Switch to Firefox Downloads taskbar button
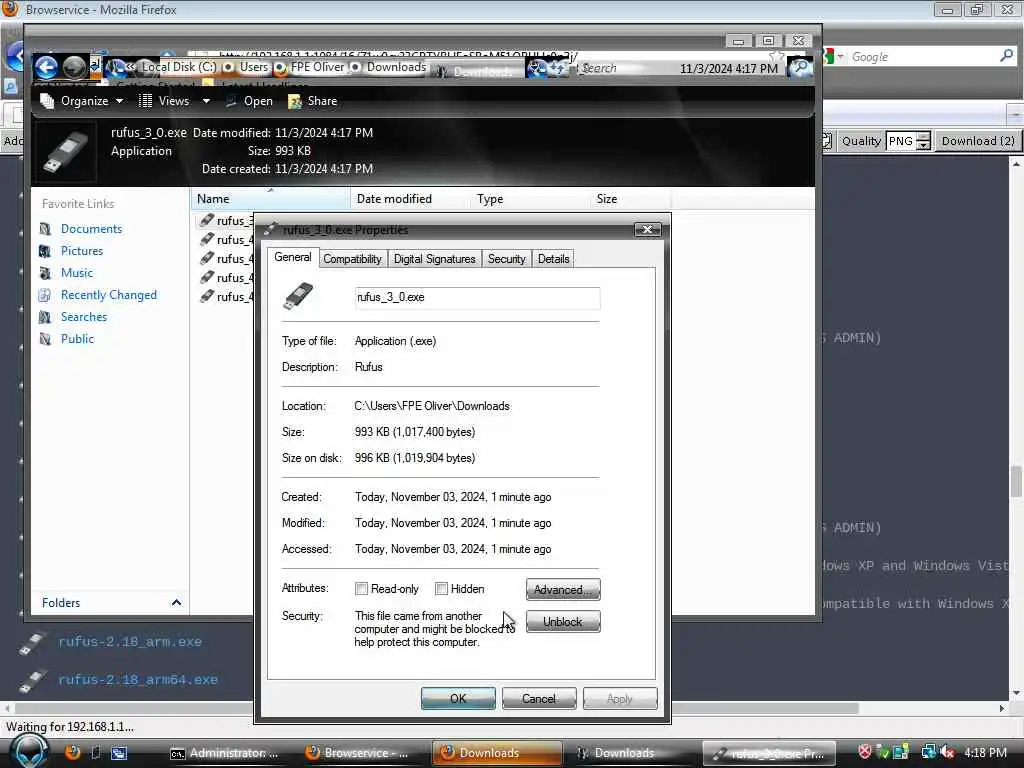The height and width of the screenshot is (768, 1024). [x=497, y=753]
